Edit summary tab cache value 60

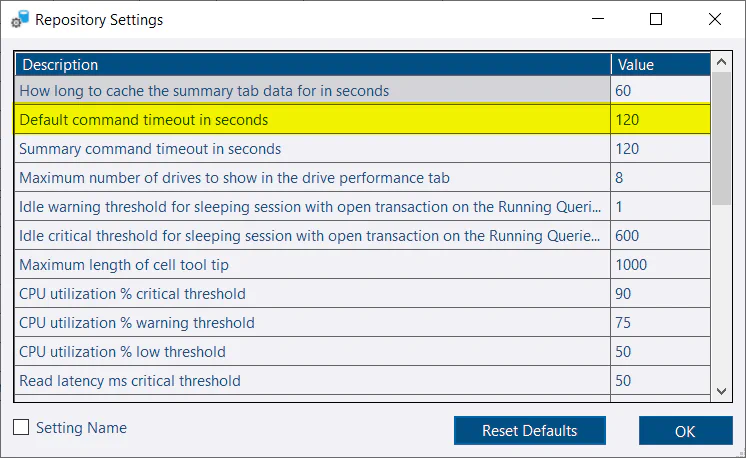click(x=660, y=91)
